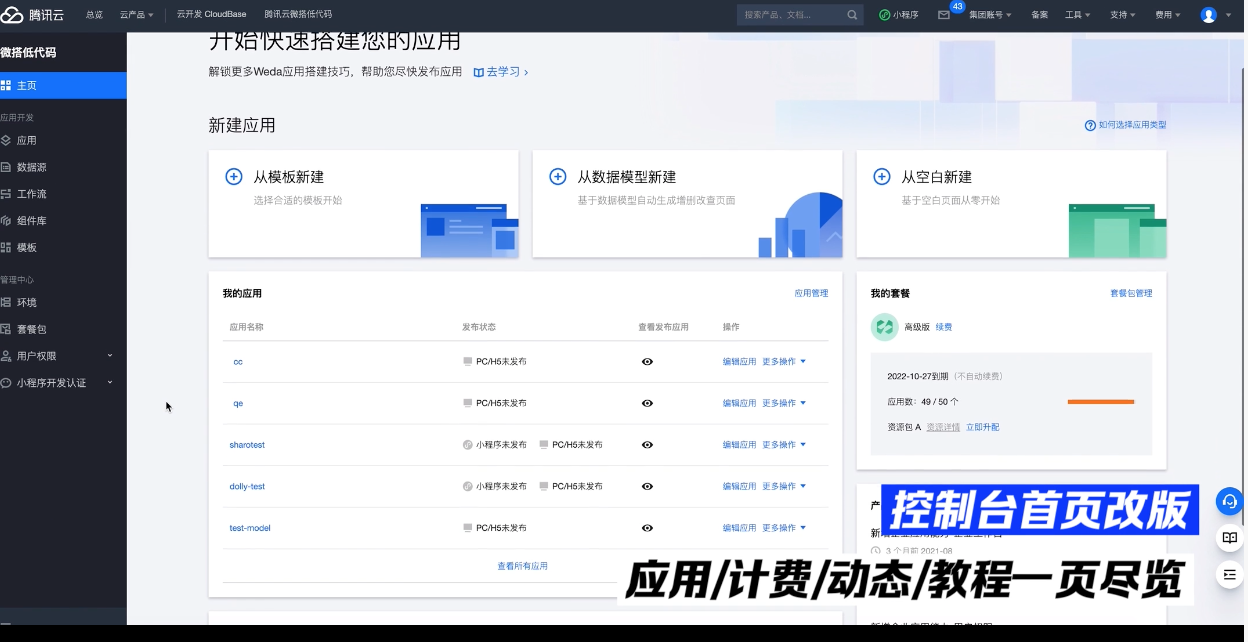Click the plus icon for 从数据模型新建

[558, 177]
